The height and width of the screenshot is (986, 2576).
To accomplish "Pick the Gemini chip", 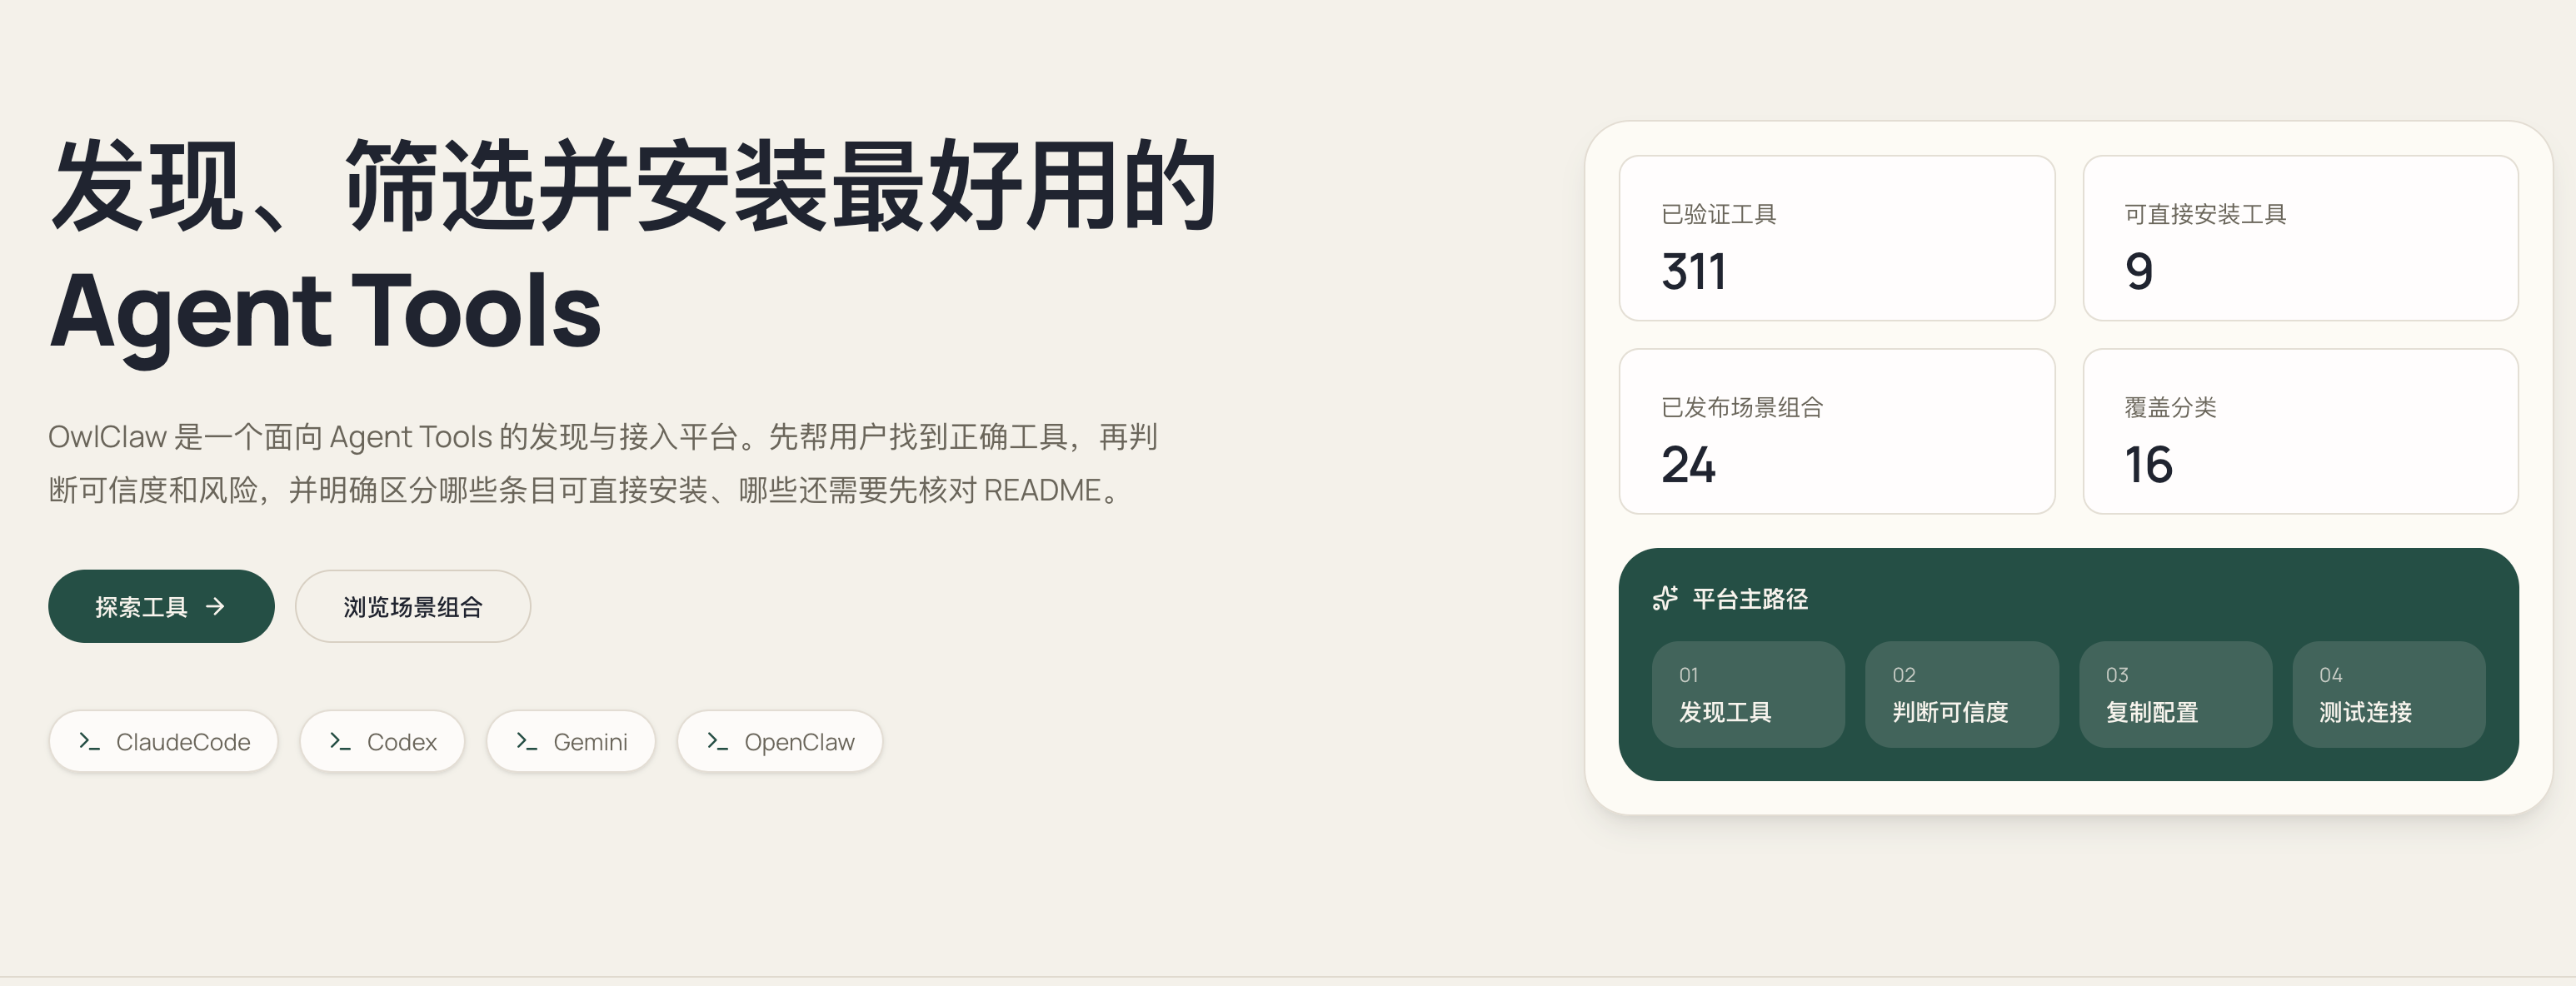I will pos(571,741).
